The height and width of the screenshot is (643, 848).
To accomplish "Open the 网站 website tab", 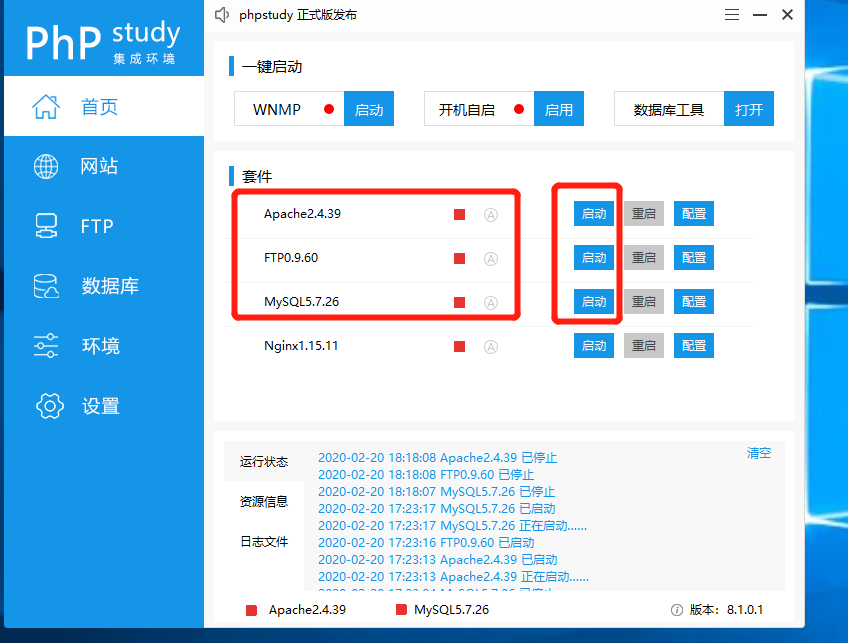I will pos(104,166).
